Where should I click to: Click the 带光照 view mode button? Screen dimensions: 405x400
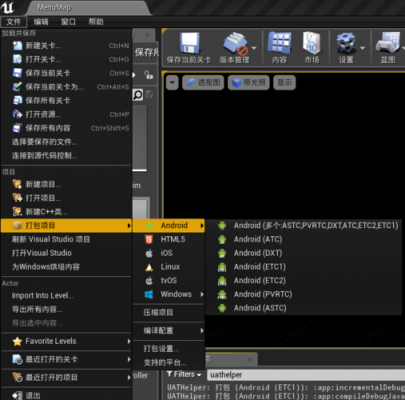pyautogui.click(x=249, y=82)
